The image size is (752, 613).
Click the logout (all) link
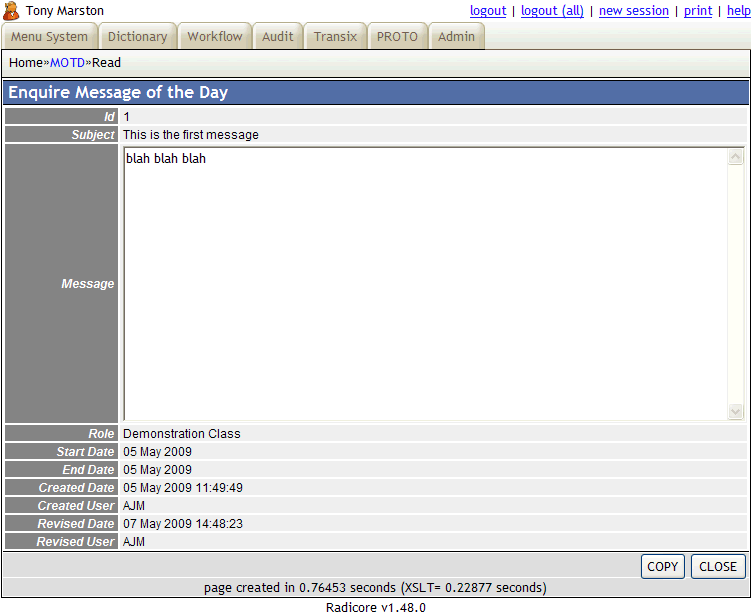pyautogui.click(x=552, y=11)
